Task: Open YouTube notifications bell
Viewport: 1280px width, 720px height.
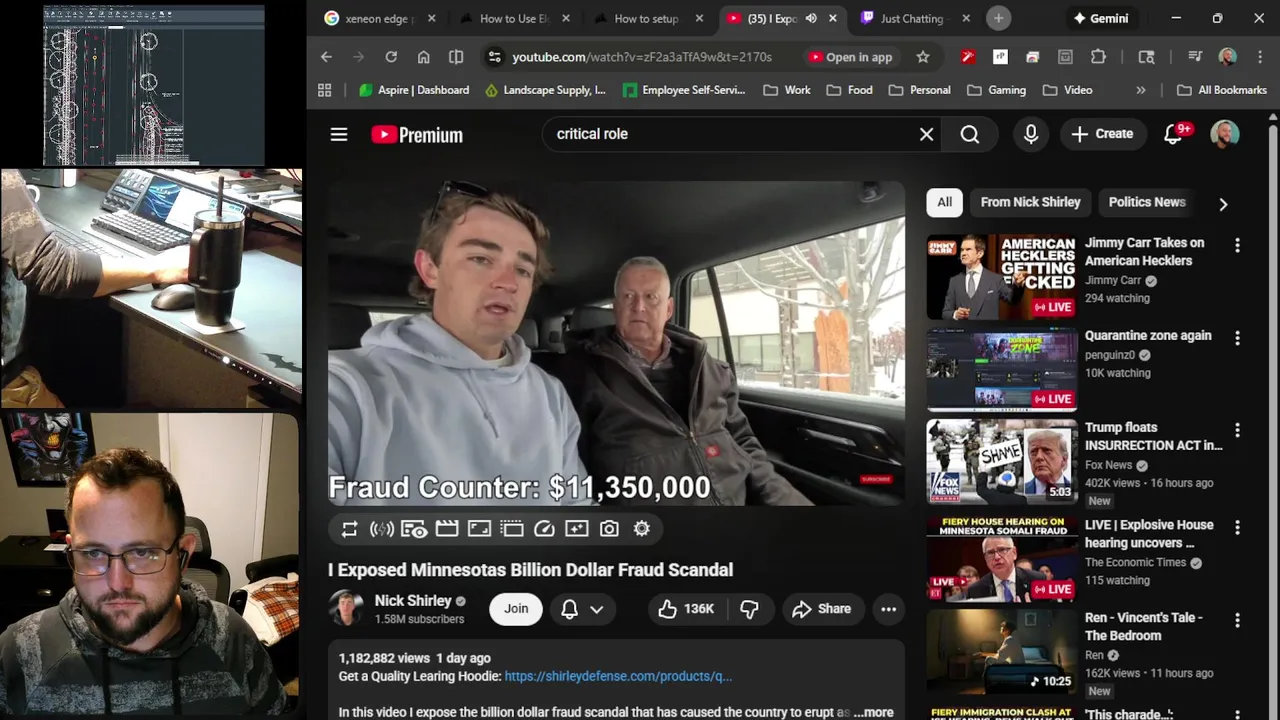Action: tap(1173, 134)
